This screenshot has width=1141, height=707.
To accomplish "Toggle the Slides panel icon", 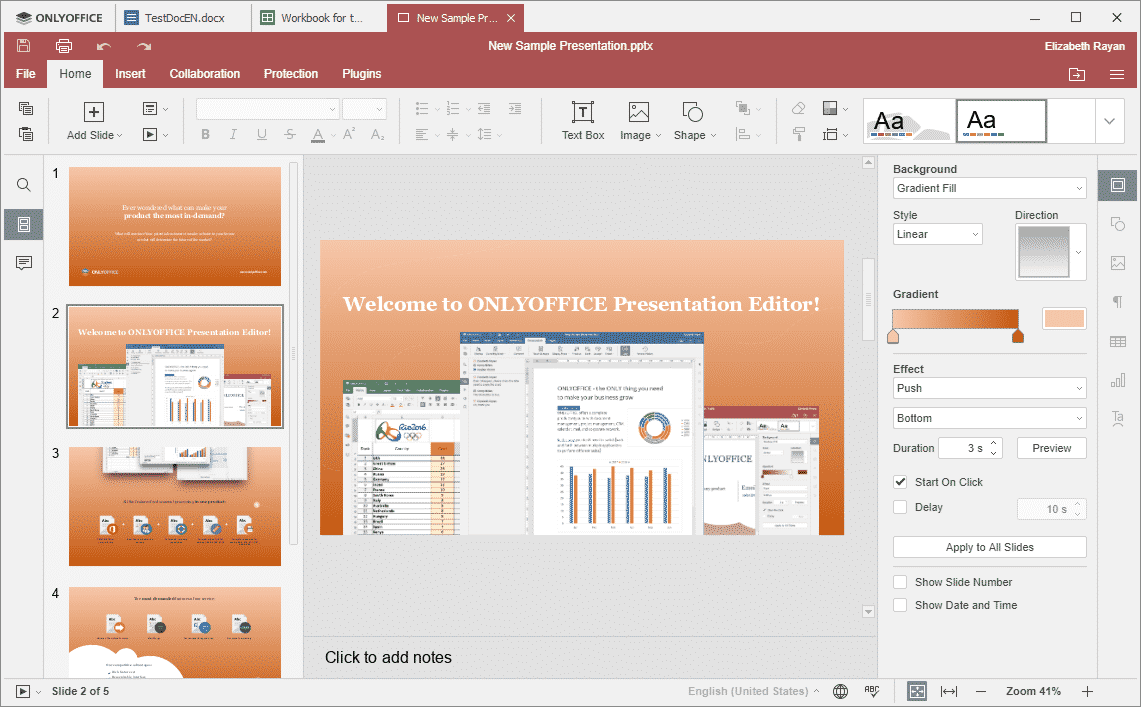I will pos(23,224).
